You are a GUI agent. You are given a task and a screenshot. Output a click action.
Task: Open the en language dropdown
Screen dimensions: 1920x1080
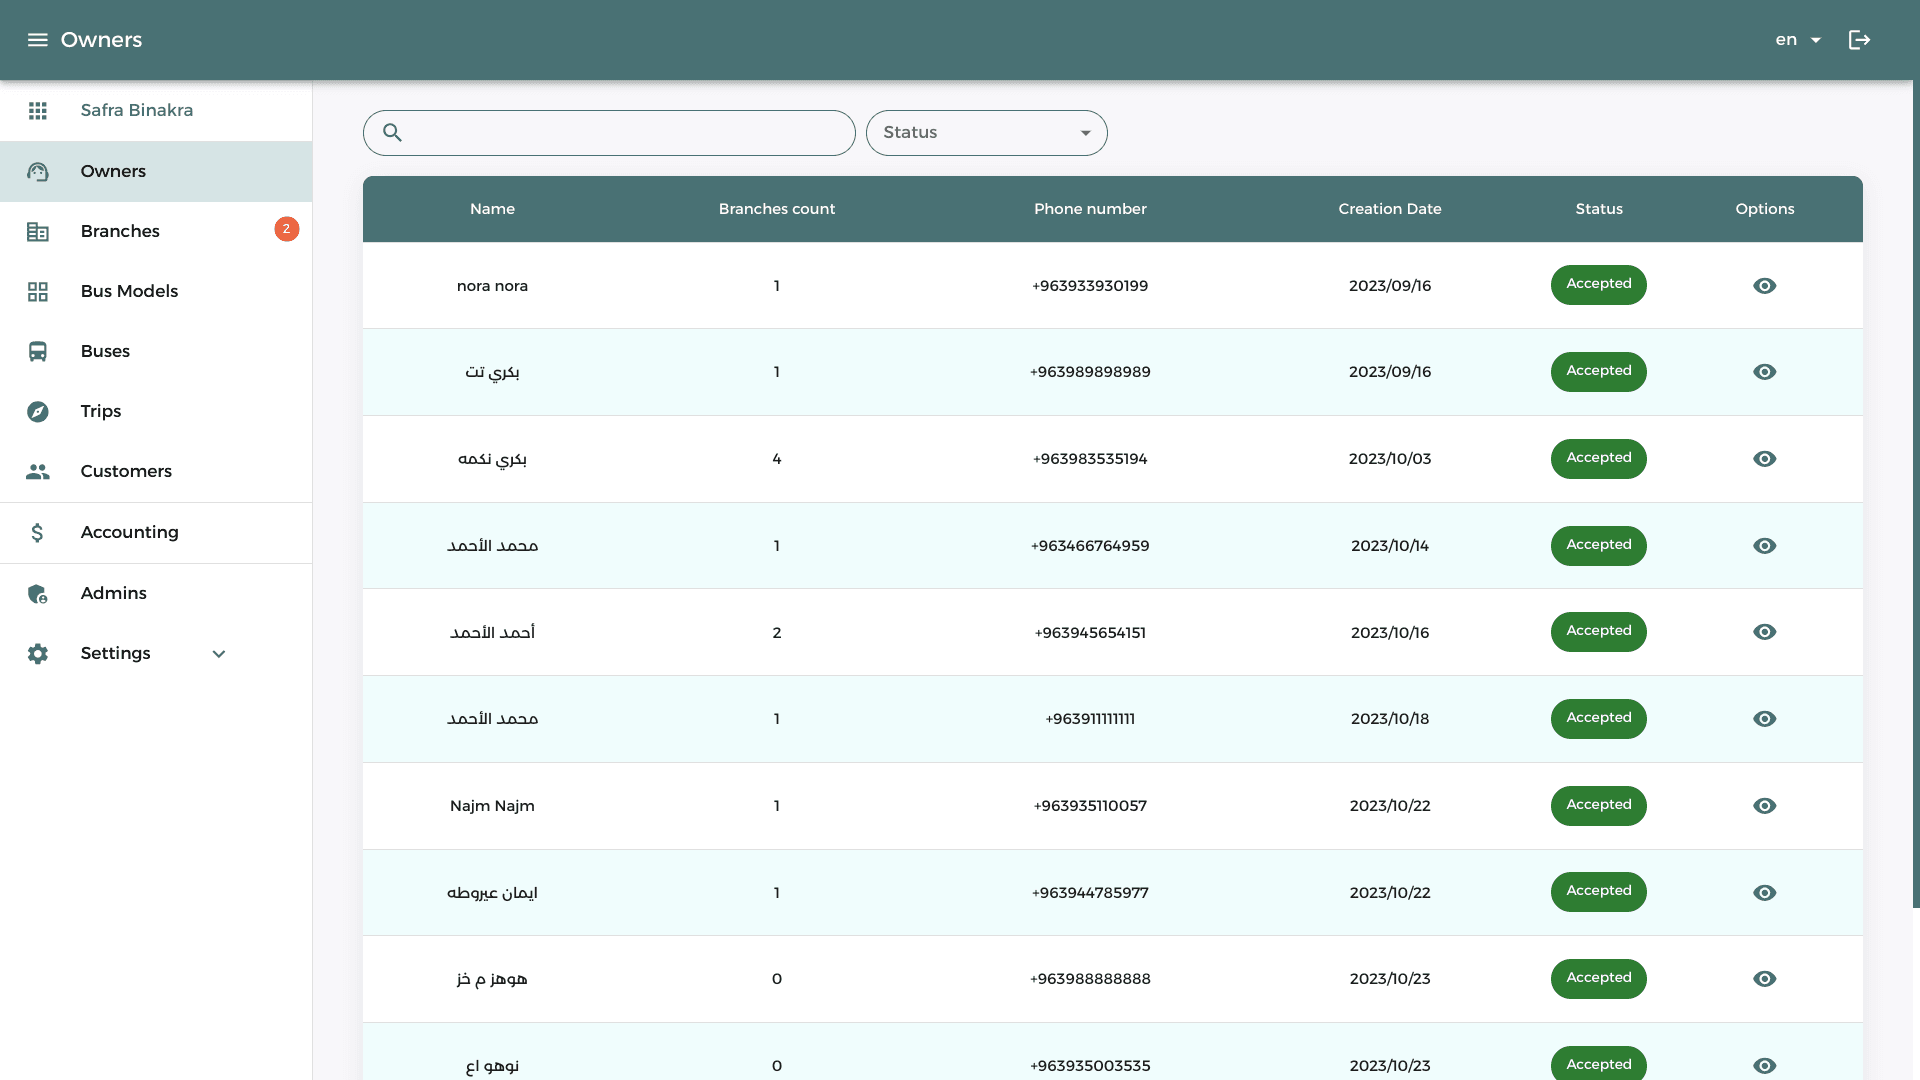[1798, 40]
